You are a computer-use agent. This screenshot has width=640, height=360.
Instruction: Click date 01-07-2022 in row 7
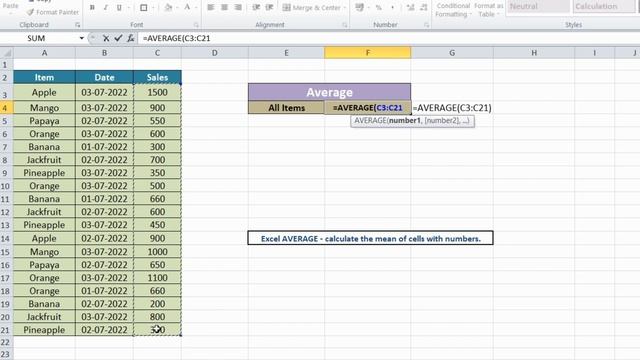click(x=104, y=147)
